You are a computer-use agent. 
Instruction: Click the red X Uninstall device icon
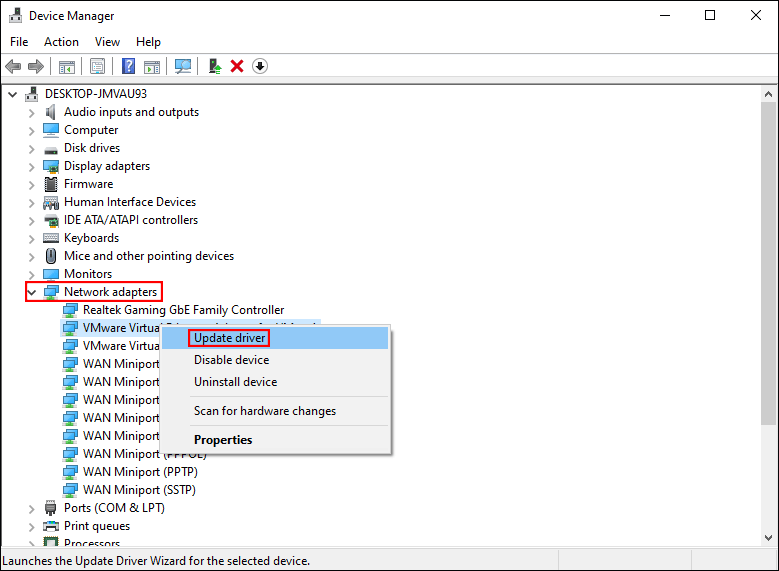[x=237, y=66]
